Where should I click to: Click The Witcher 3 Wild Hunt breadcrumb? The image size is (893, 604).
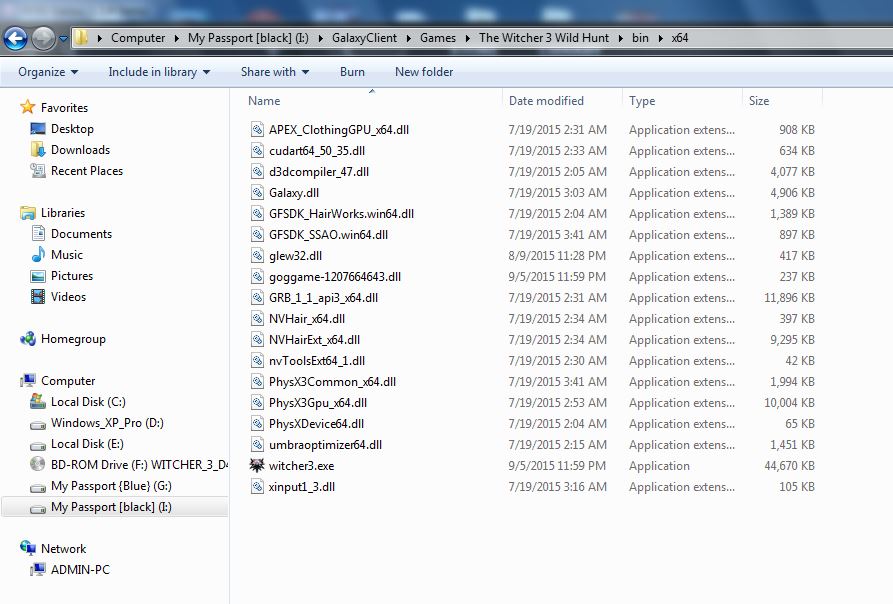click(544, 38)
